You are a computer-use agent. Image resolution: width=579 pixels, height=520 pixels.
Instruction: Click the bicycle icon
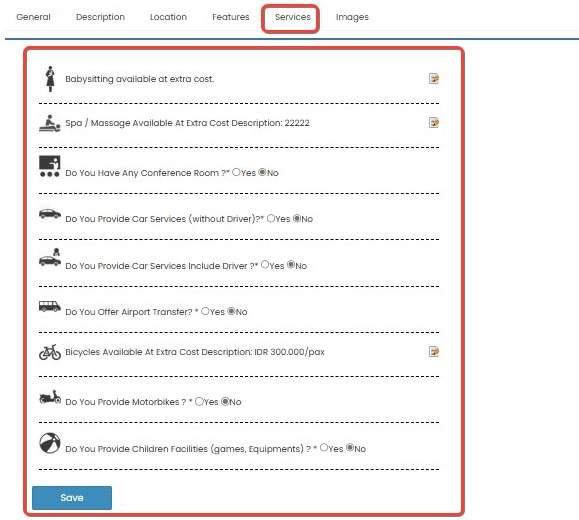[50, 352]
